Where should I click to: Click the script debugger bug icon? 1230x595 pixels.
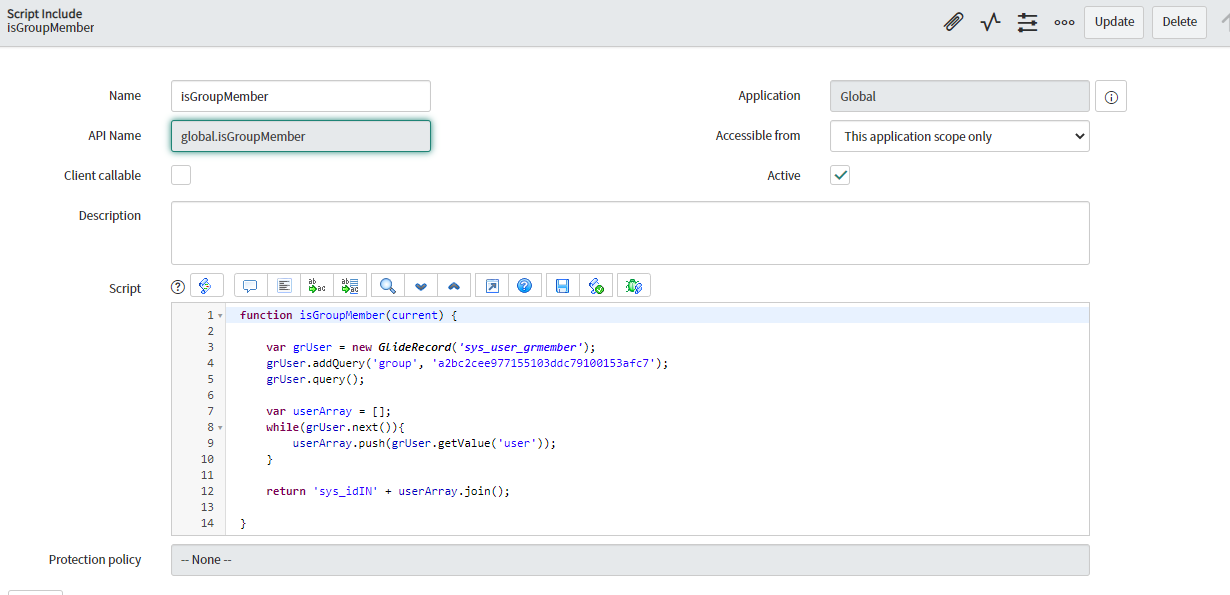pyautogui.click(x=633, y=286)
